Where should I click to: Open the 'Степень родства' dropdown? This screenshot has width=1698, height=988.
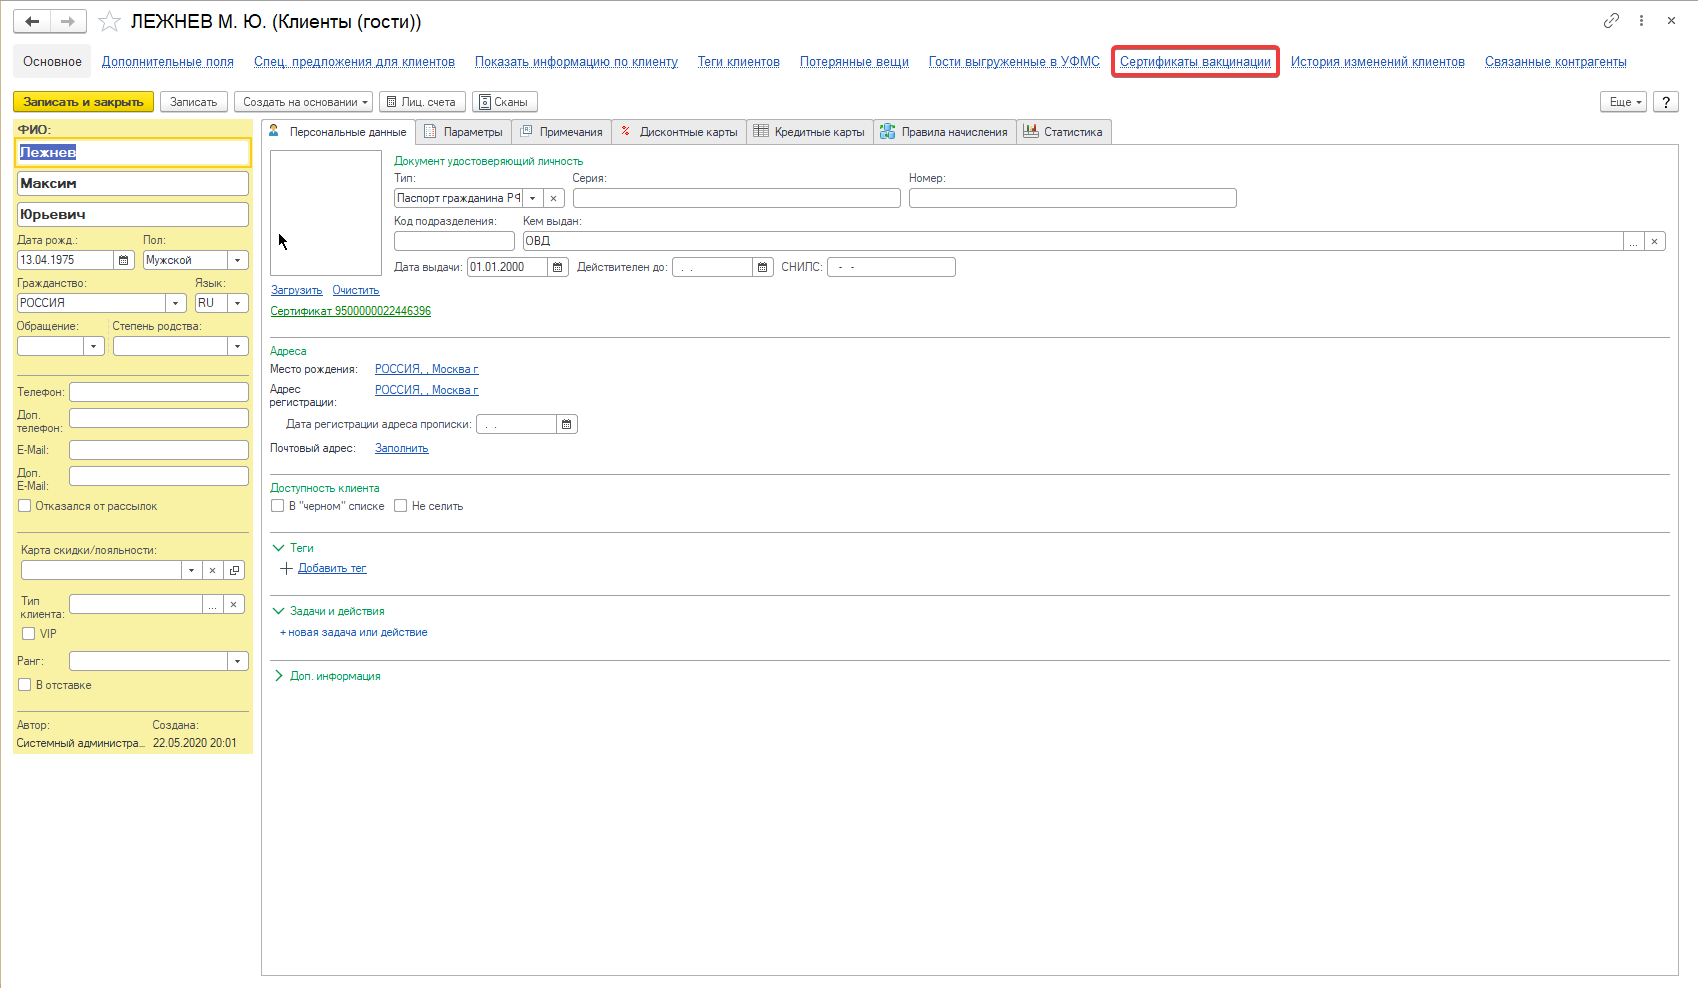coord(238,346)
